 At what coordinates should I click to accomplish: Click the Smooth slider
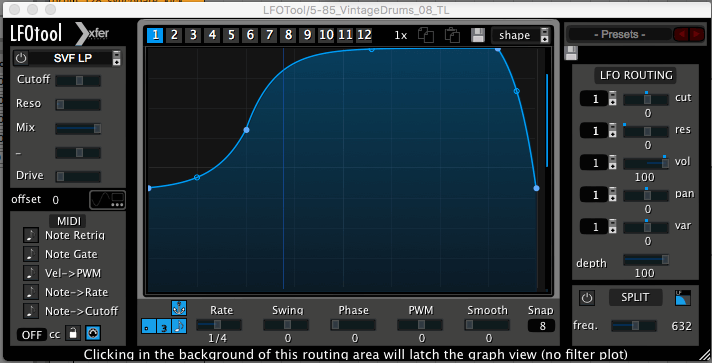point(487,325)
